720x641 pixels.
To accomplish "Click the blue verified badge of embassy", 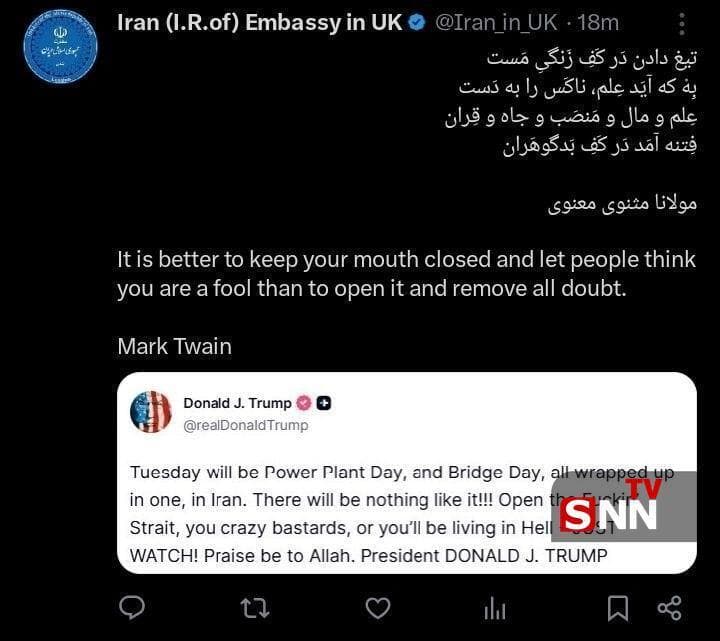I will [417, 22].
